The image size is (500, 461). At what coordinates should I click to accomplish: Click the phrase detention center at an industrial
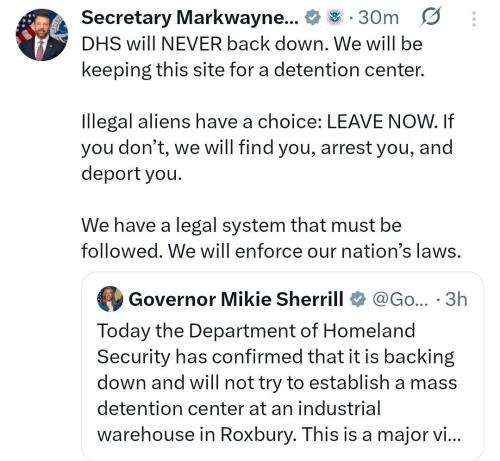coord(239,409)
